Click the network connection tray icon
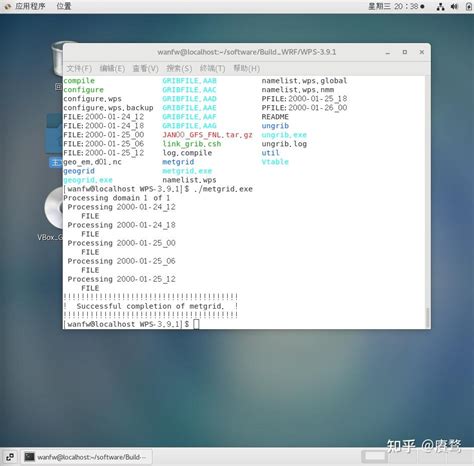474x466 pixels. (x=440, y=6)
